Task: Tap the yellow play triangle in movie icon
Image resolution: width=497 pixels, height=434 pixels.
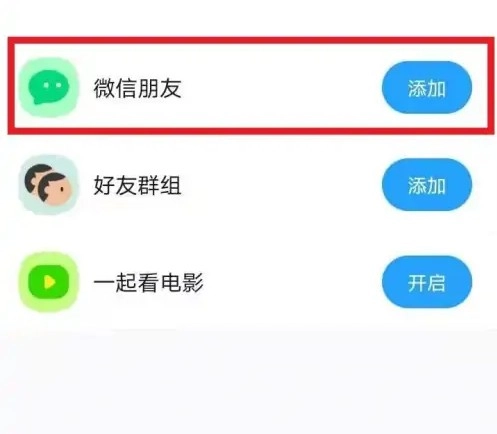Action: pyautogui.click(x=49, y=282)
